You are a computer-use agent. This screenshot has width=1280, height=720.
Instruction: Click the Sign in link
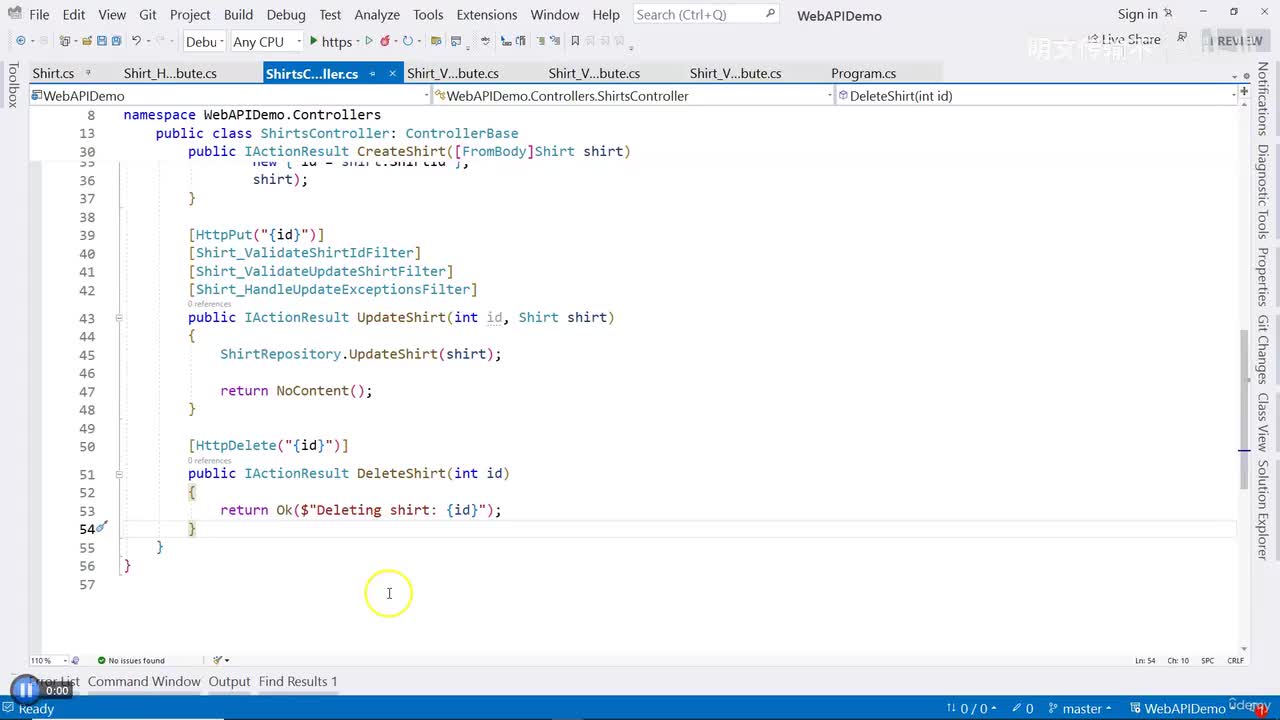[1137, 14]
